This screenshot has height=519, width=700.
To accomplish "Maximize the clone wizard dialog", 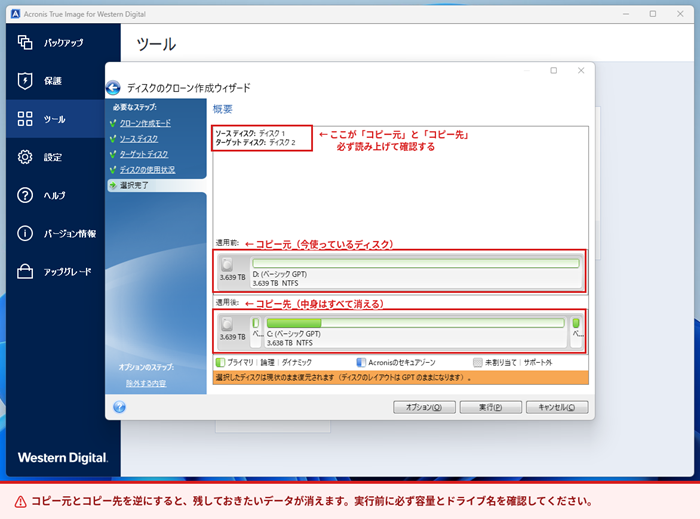I will point(554,71).
